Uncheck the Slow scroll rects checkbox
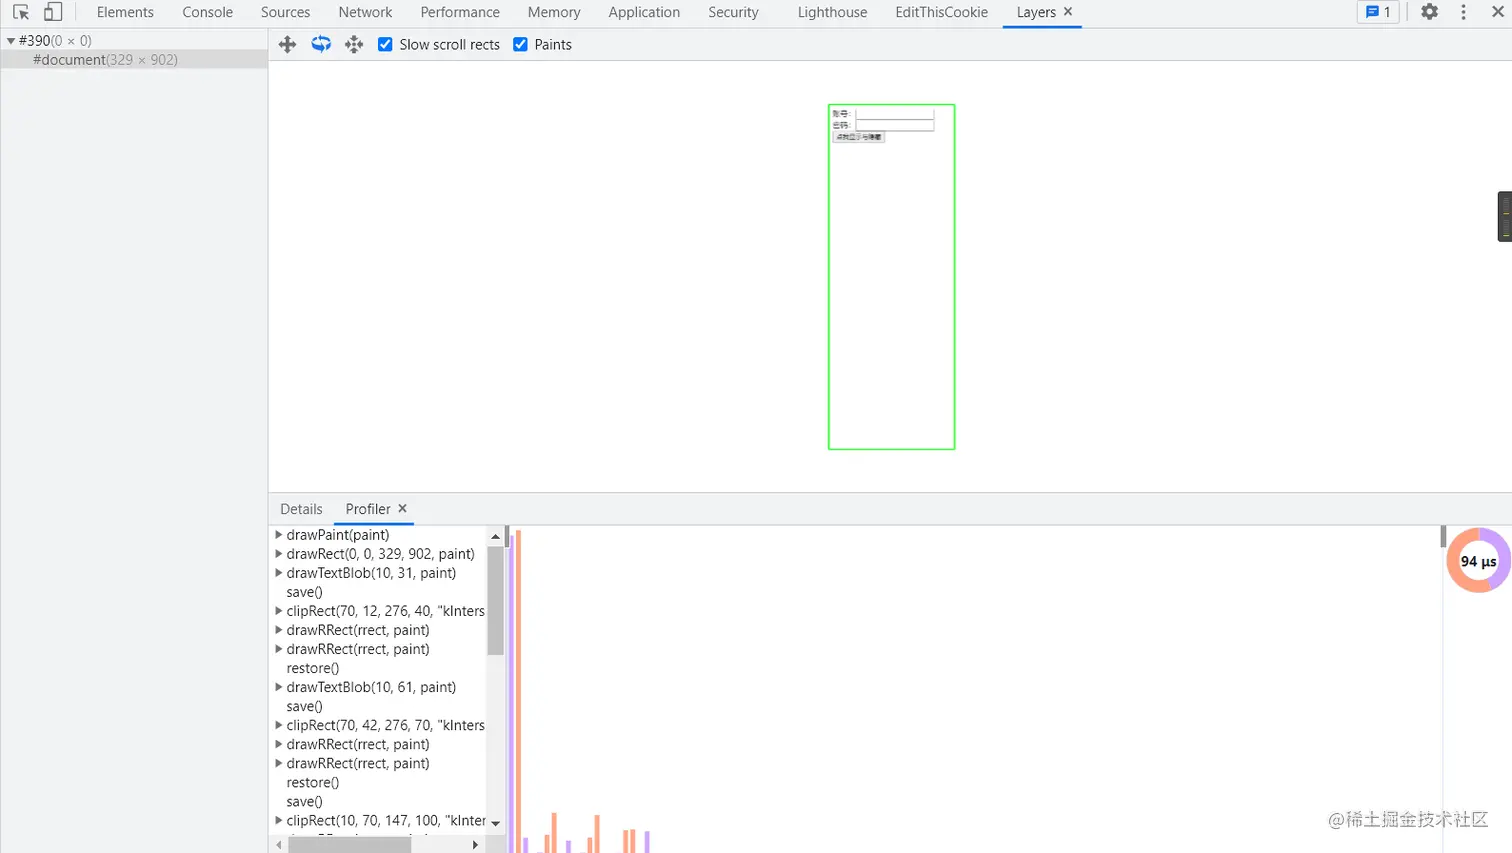This screenshot has width=1512, height=853. click(x=385, y=44)
